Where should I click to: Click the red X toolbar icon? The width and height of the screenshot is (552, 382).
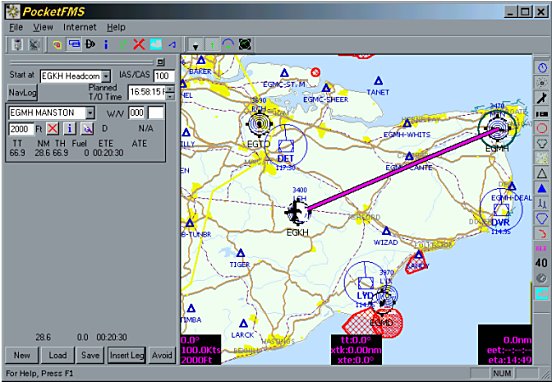tap(139, 45)
